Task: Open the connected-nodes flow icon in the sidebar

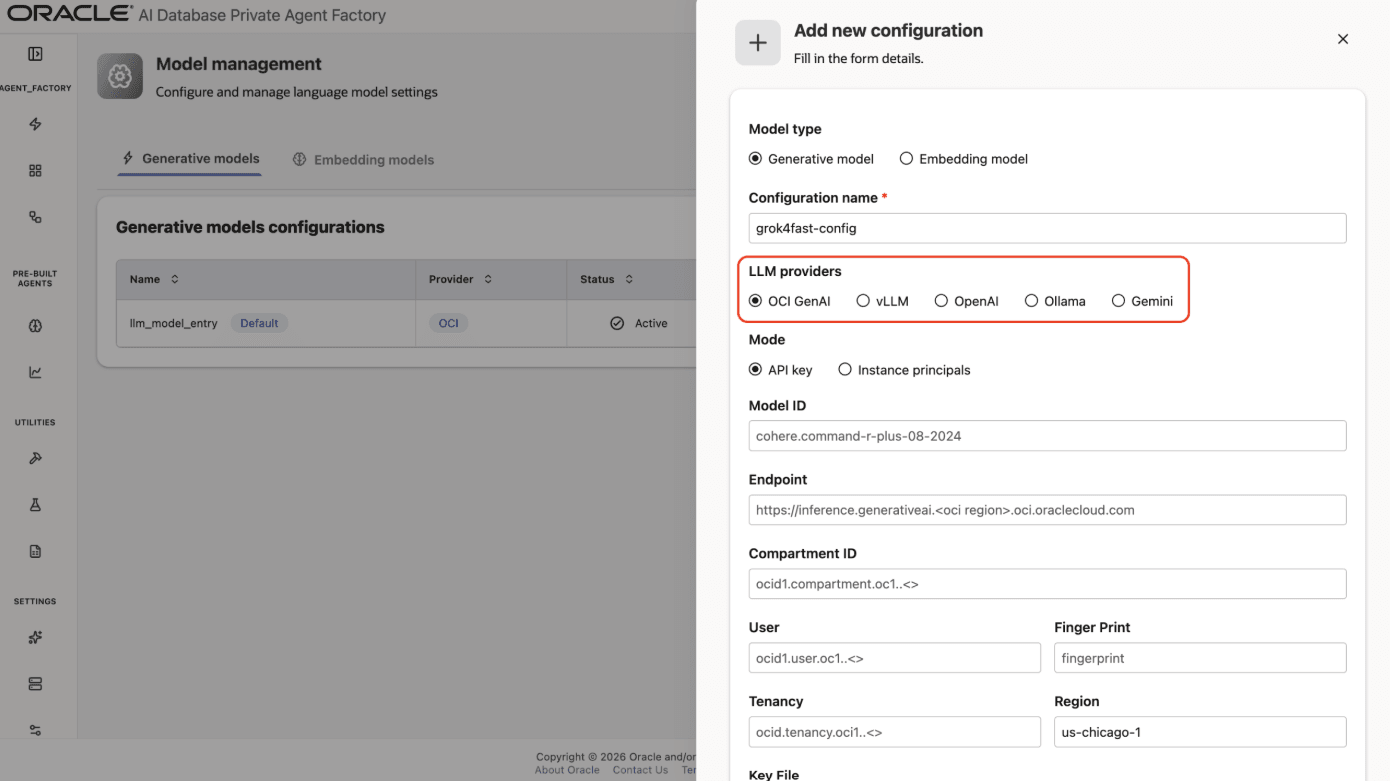Action: tap(35, 217)
